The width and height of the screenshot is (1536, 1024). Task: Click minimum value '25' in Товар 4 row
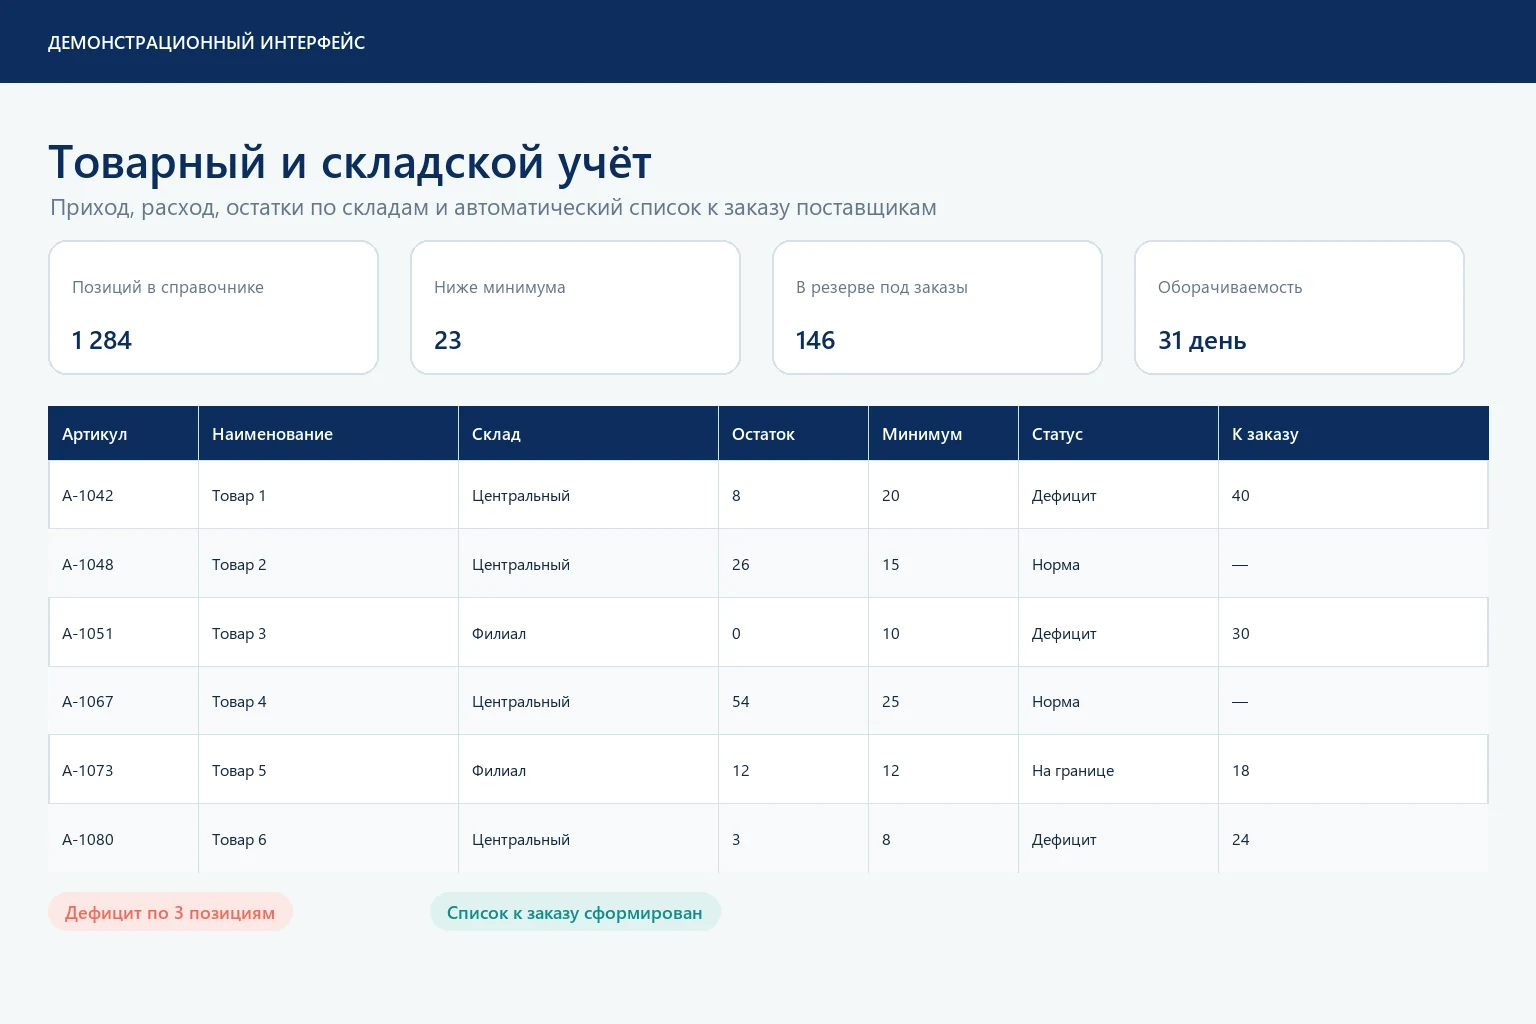(891, 701)
